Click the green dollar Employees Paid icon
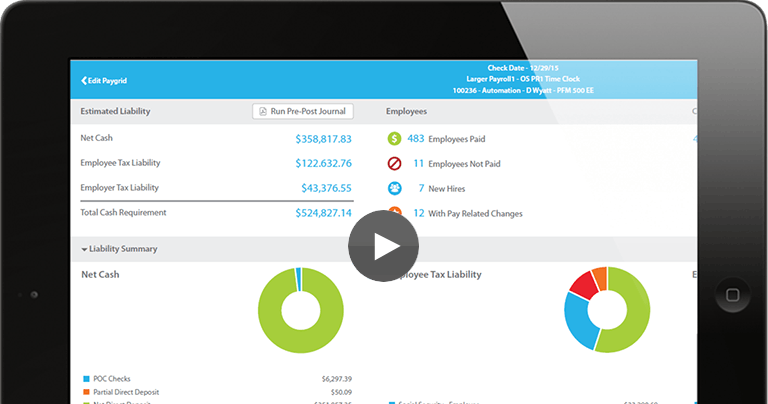768x404 pixels. pyautogui.click(x=395, y=138)
